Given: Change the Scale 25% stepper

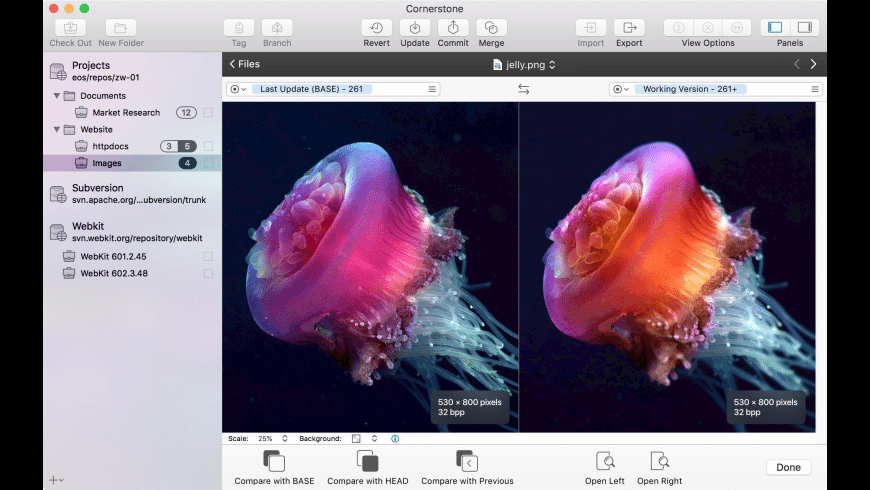Looking at the screenshot, I should [285, 438].
